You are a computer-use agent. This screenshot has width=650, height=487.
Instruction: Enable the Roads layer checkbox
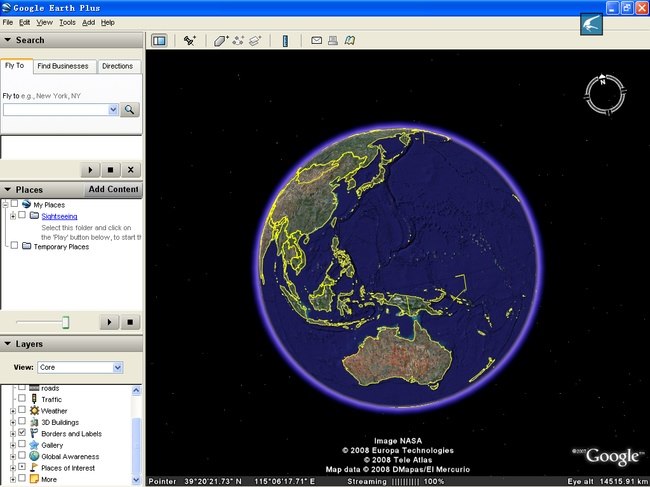(22, 388)
